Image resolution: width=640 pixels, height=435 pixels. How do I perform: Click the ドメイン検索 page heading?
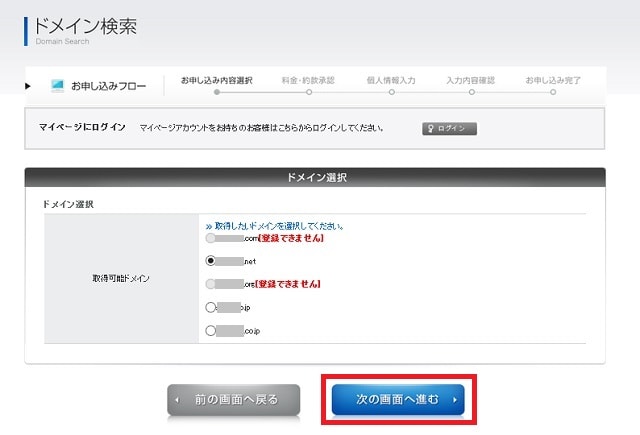(x=84, y=26)
